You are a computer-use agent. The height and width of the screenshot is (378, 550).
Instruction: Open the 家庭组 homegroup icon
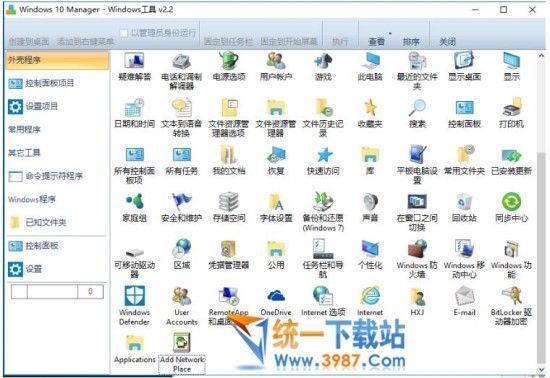[x=134, y=207]
